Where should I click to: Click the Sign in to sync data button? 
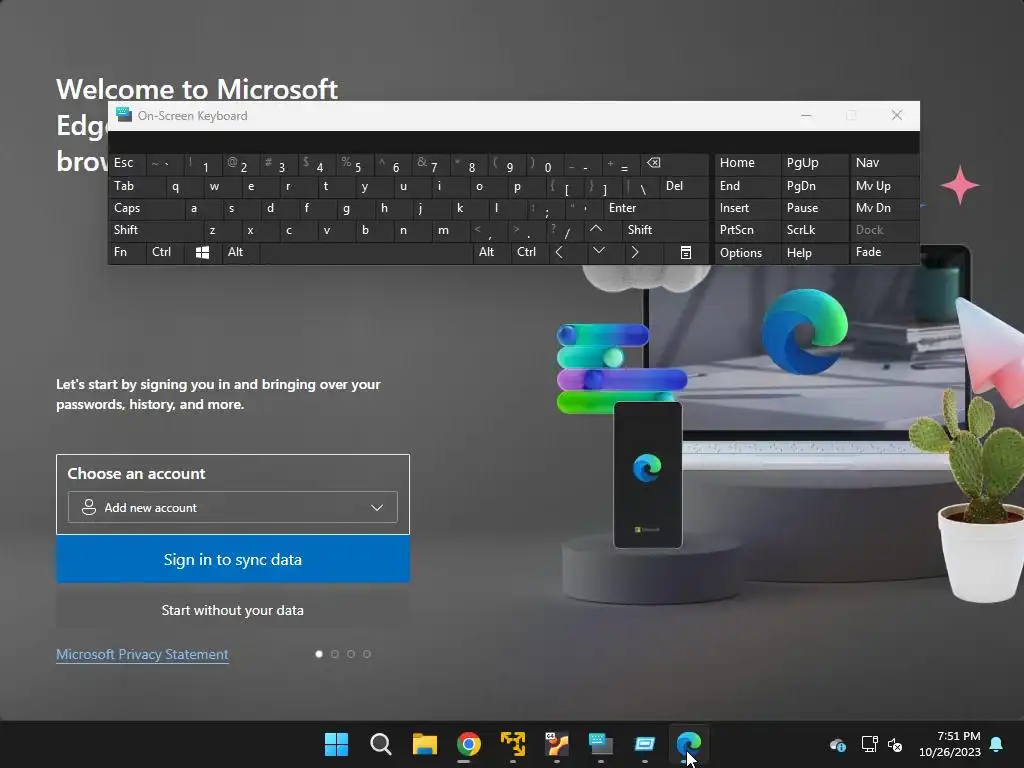pos(232,560)
